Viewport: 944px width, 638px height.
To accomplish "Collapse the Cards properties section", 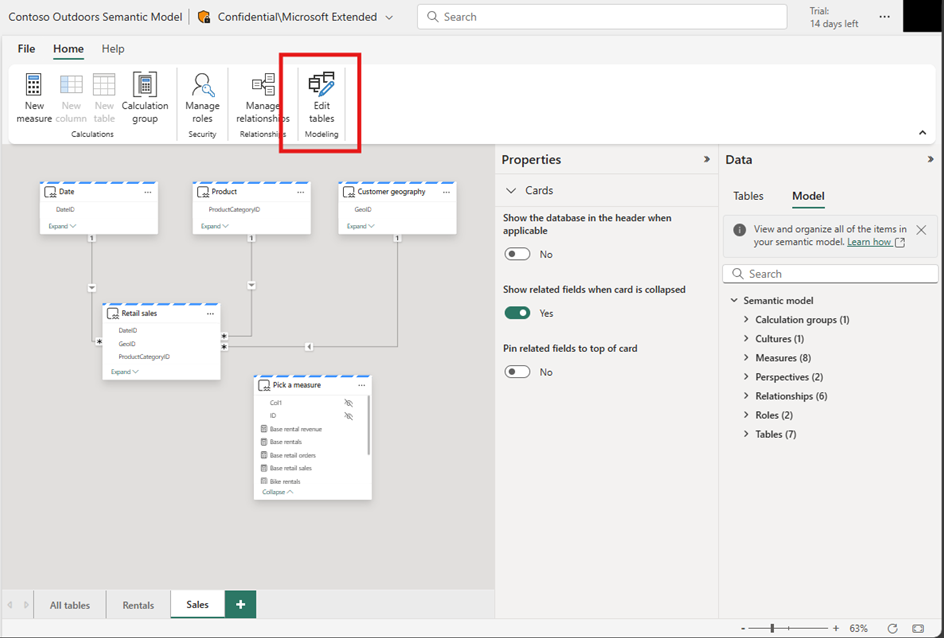I will (x=511, y=190).
